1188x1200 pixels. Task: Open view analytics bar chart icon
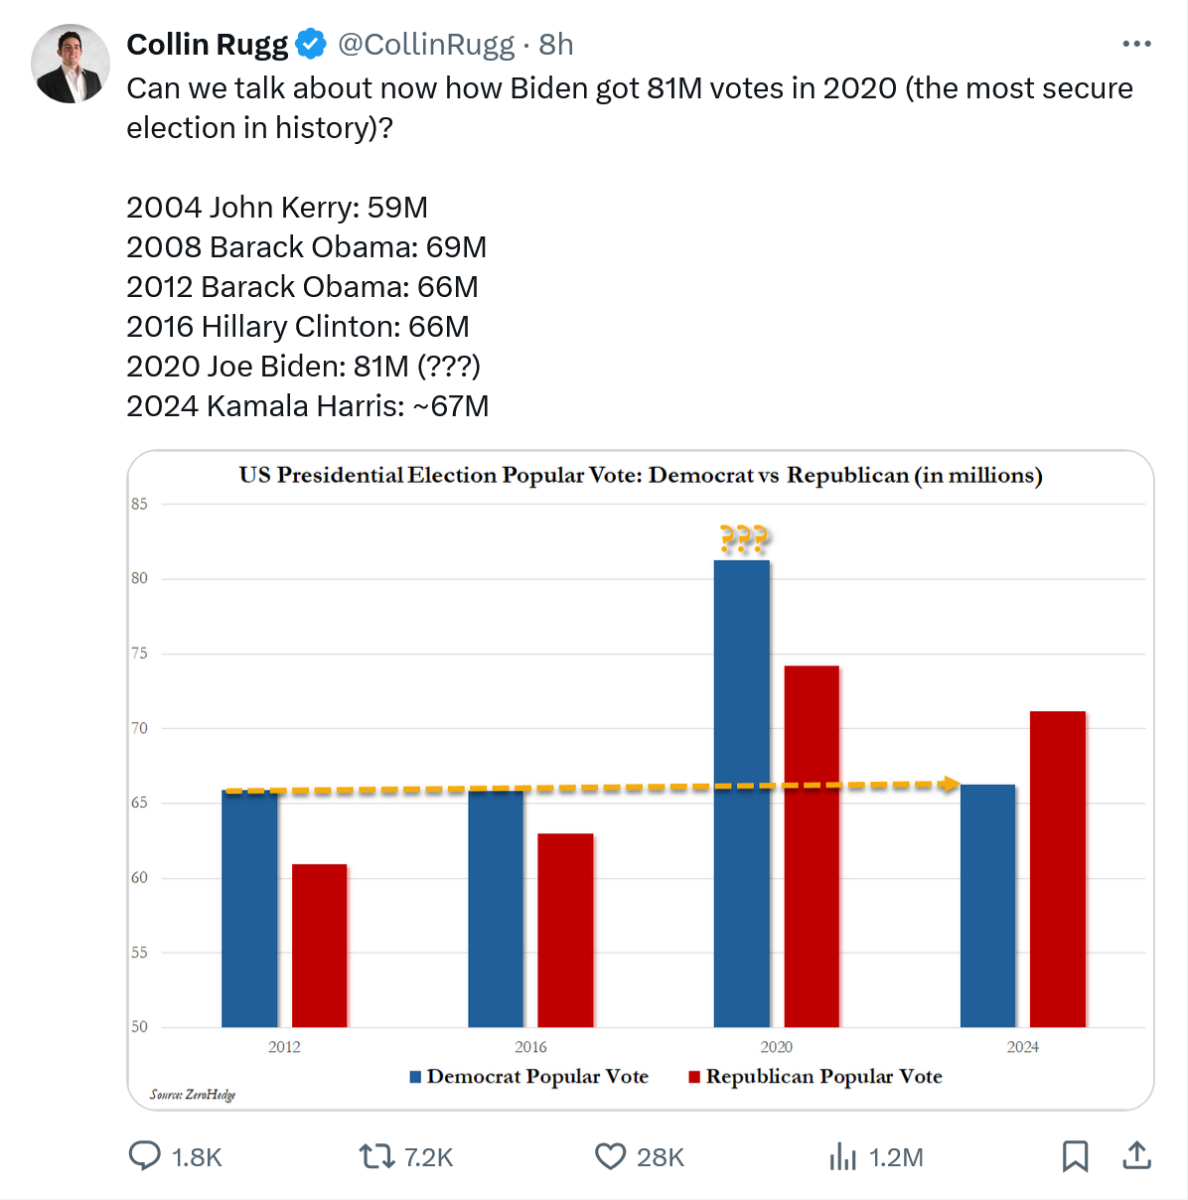click(x=843, y=1157)
